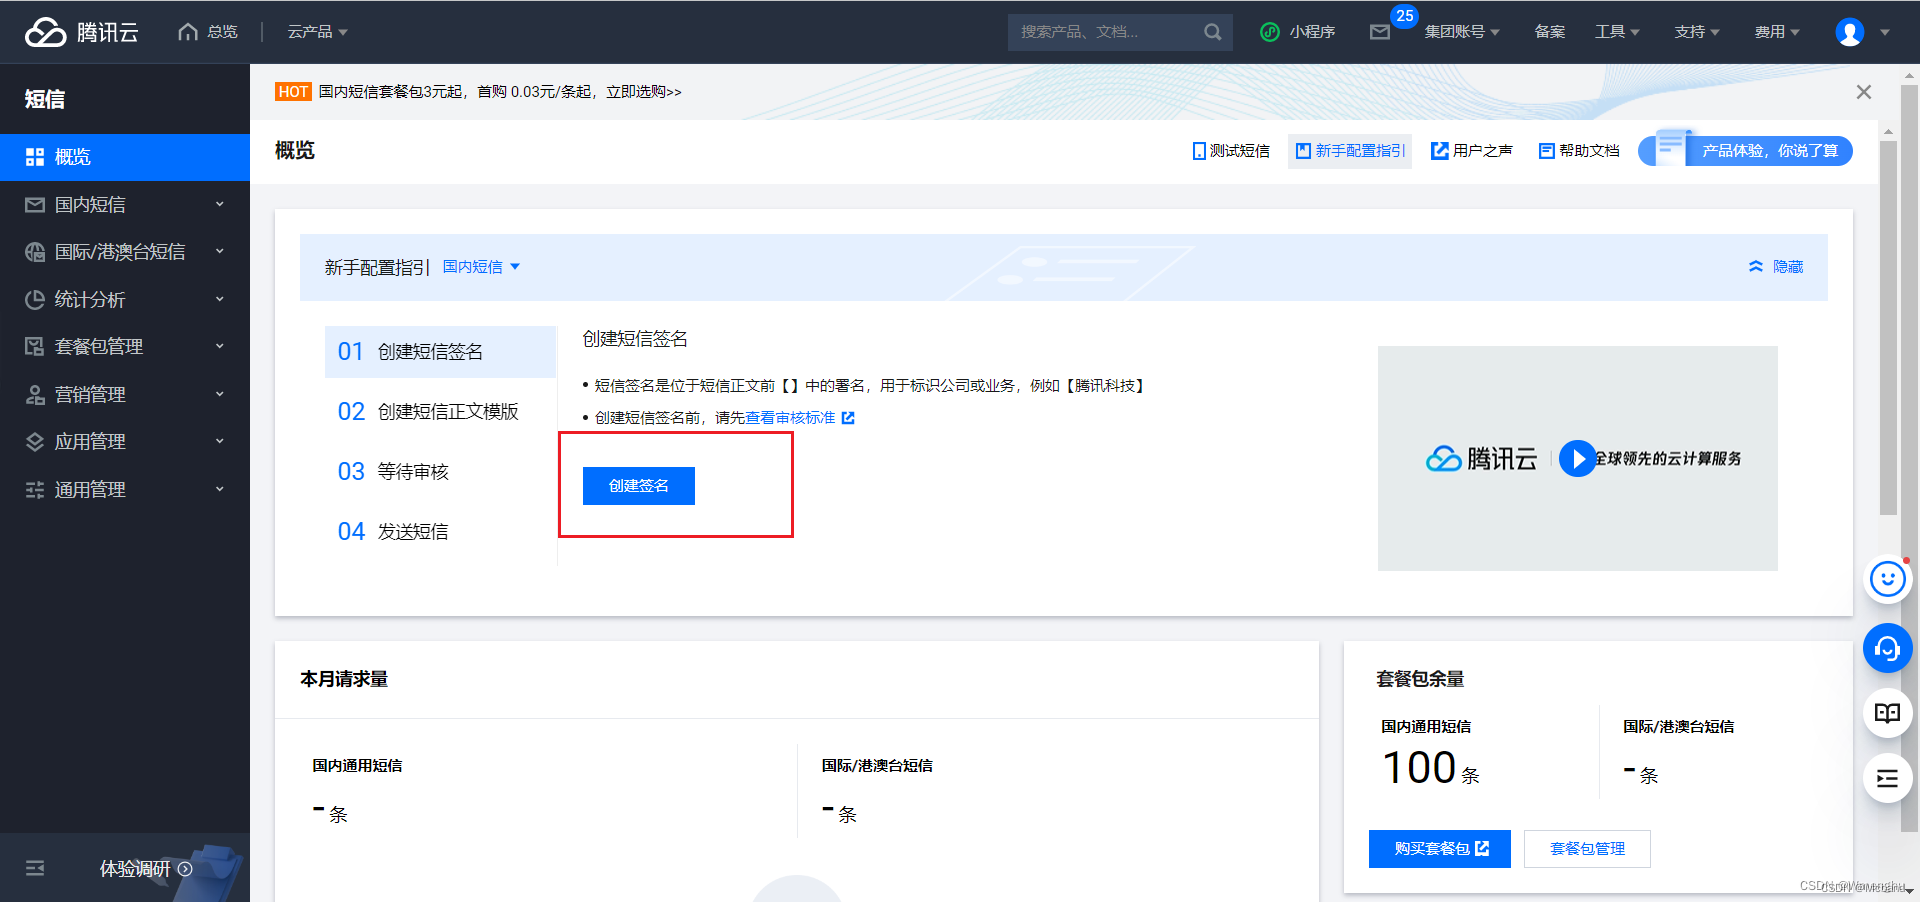Click the search magnifier icon

point(1212,32)
